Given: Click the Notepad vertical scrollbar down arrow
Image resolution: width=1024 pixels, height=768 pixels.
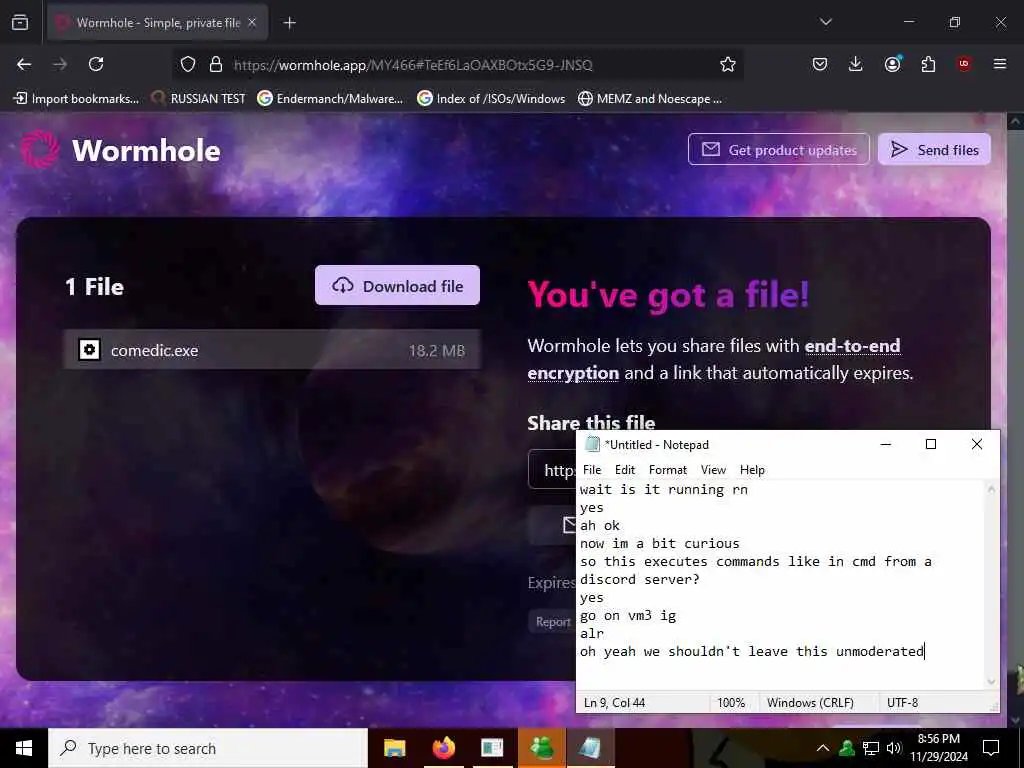Looking at the screenshot, I should tap(991, 681).
